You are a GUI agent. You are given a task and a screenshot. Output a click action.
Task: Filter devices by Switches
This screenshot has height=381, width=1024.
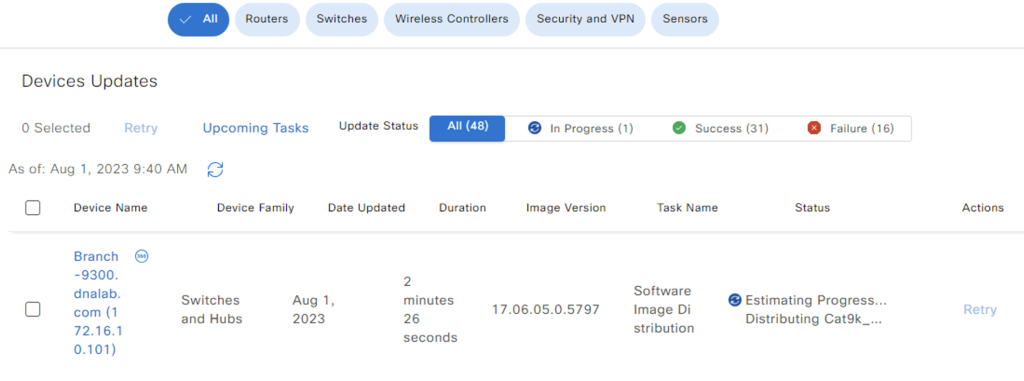click(x=342, y=20)
